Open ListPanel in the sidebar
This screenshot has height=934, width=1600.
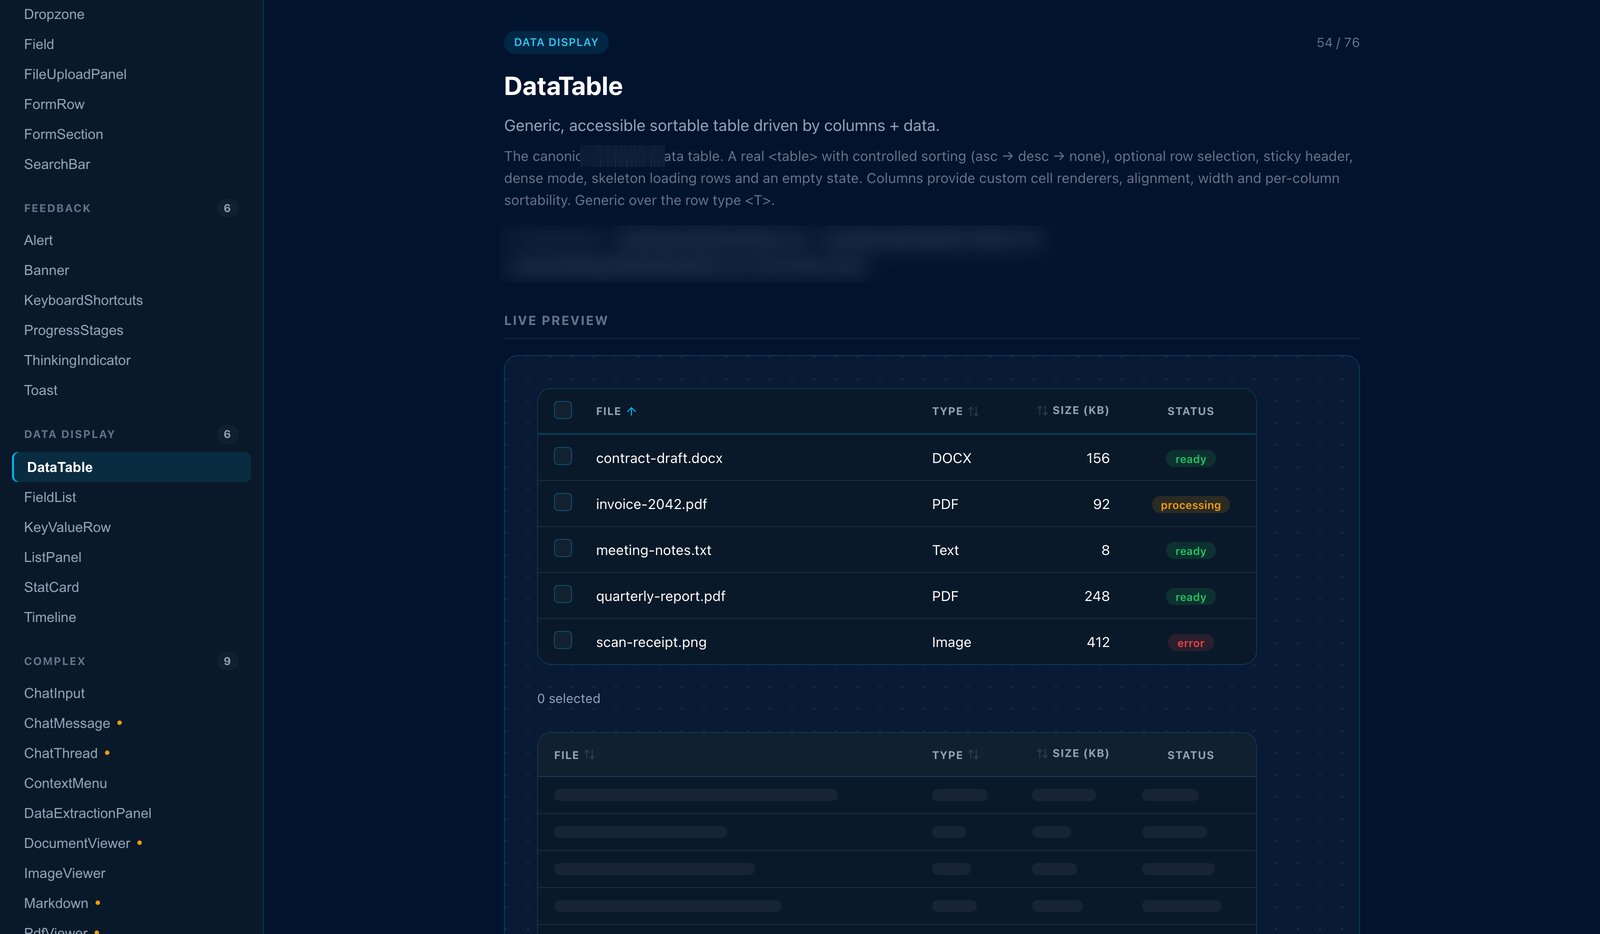(52, 557)
